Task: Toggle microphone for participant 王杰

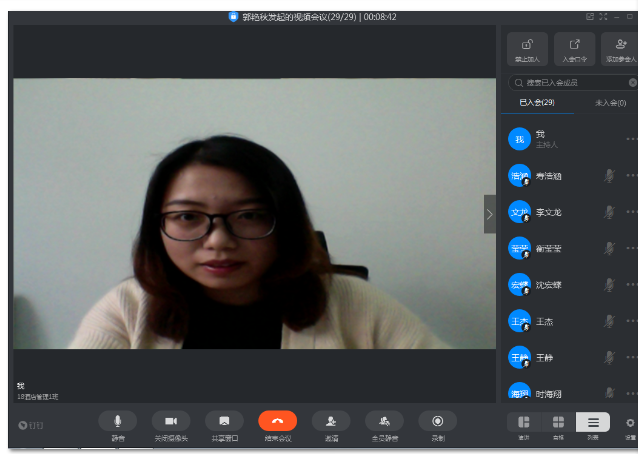Action: 608,321
